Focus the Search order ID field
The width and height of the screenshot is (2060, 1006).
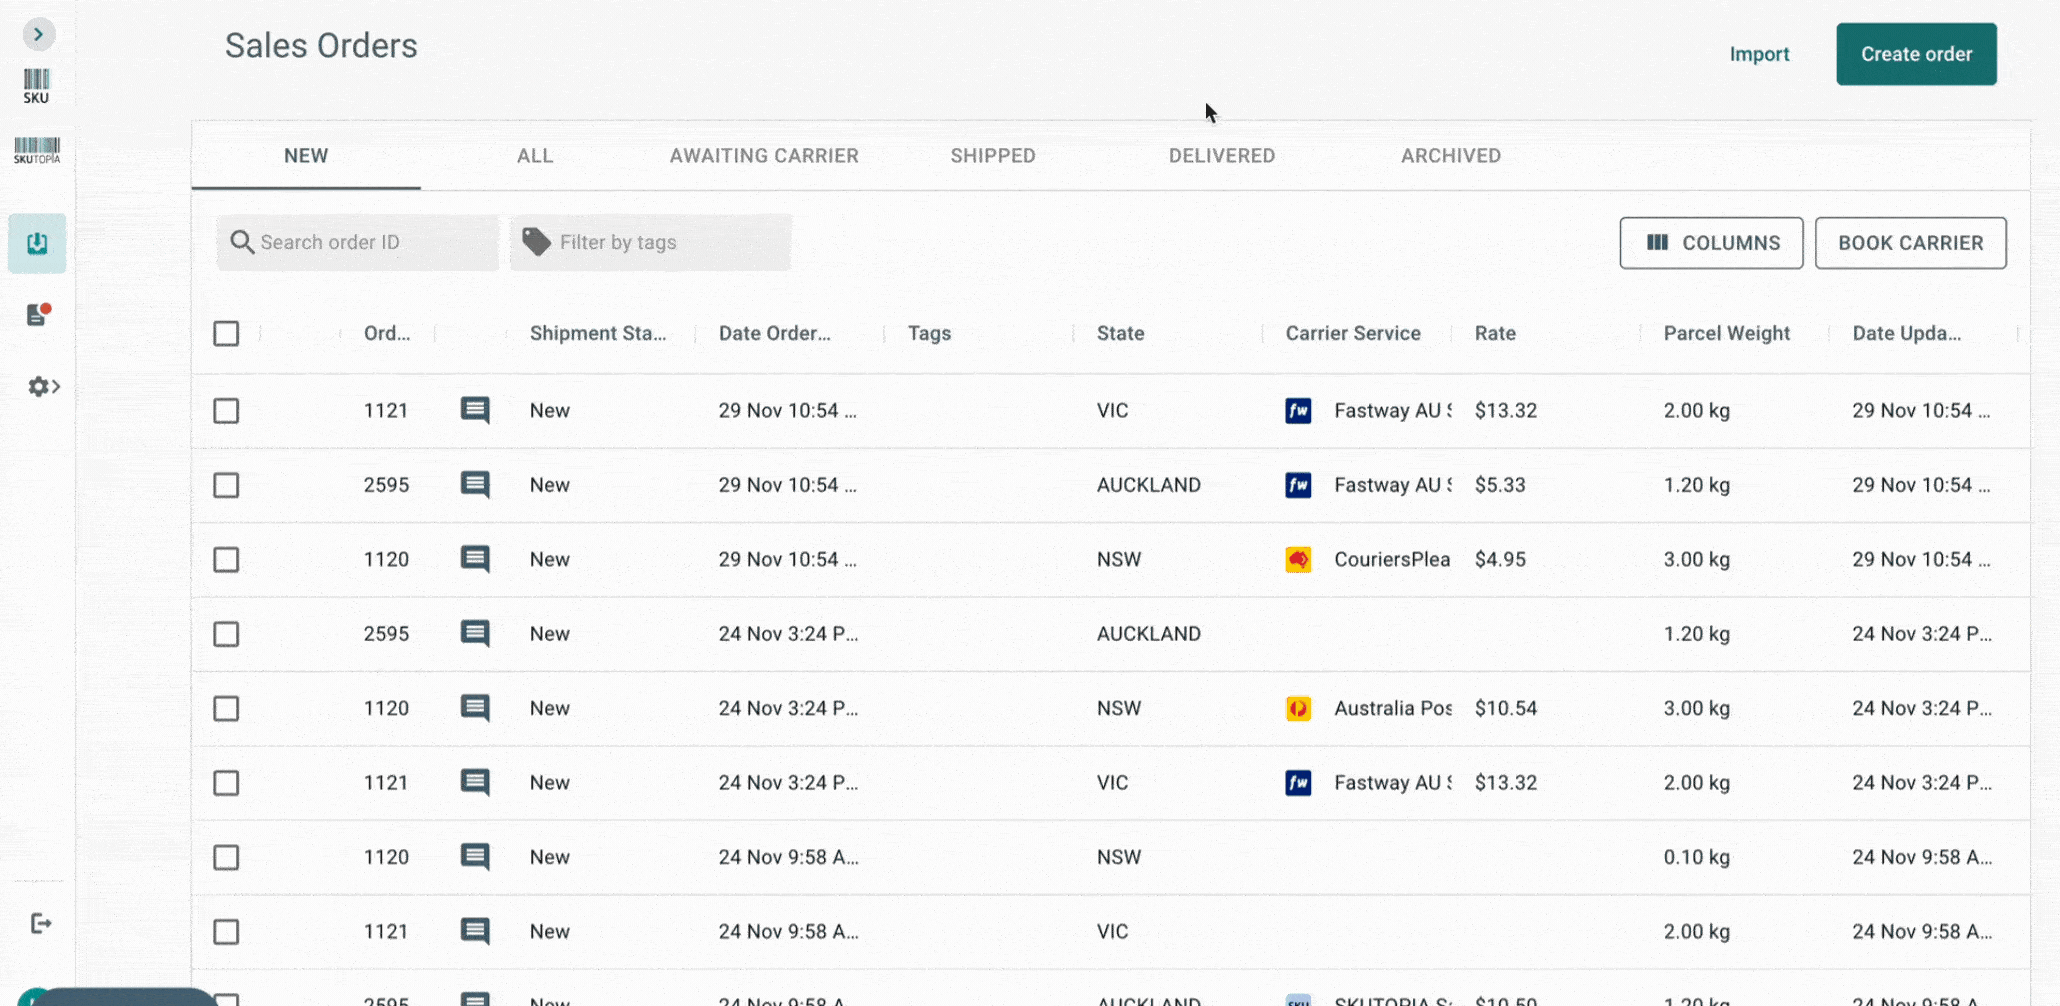358,242
